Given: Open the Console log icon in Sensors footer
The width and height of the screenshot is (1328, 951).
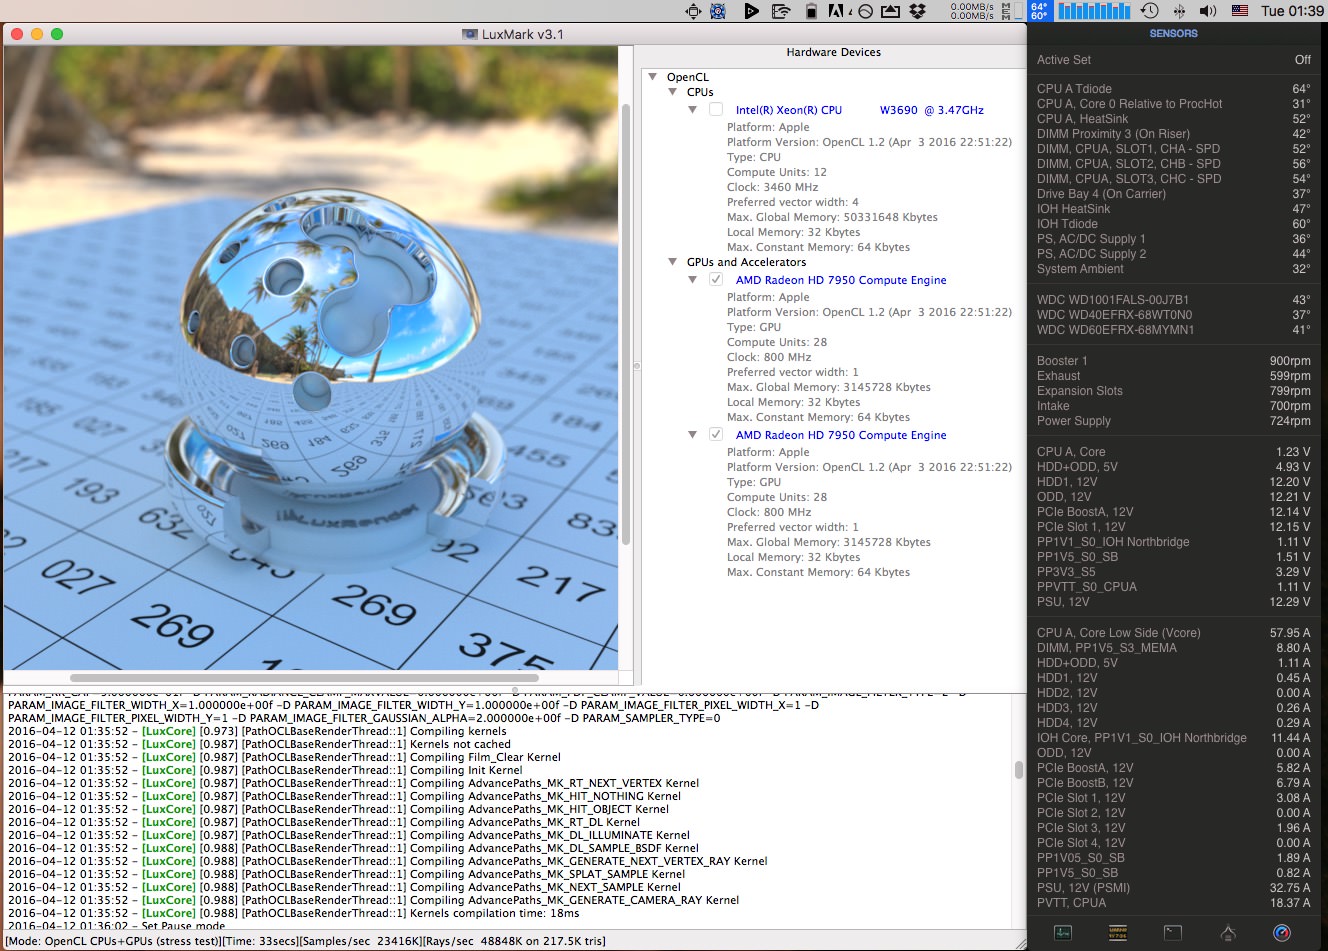Looking at the screenshot, I should point(1118,933).
